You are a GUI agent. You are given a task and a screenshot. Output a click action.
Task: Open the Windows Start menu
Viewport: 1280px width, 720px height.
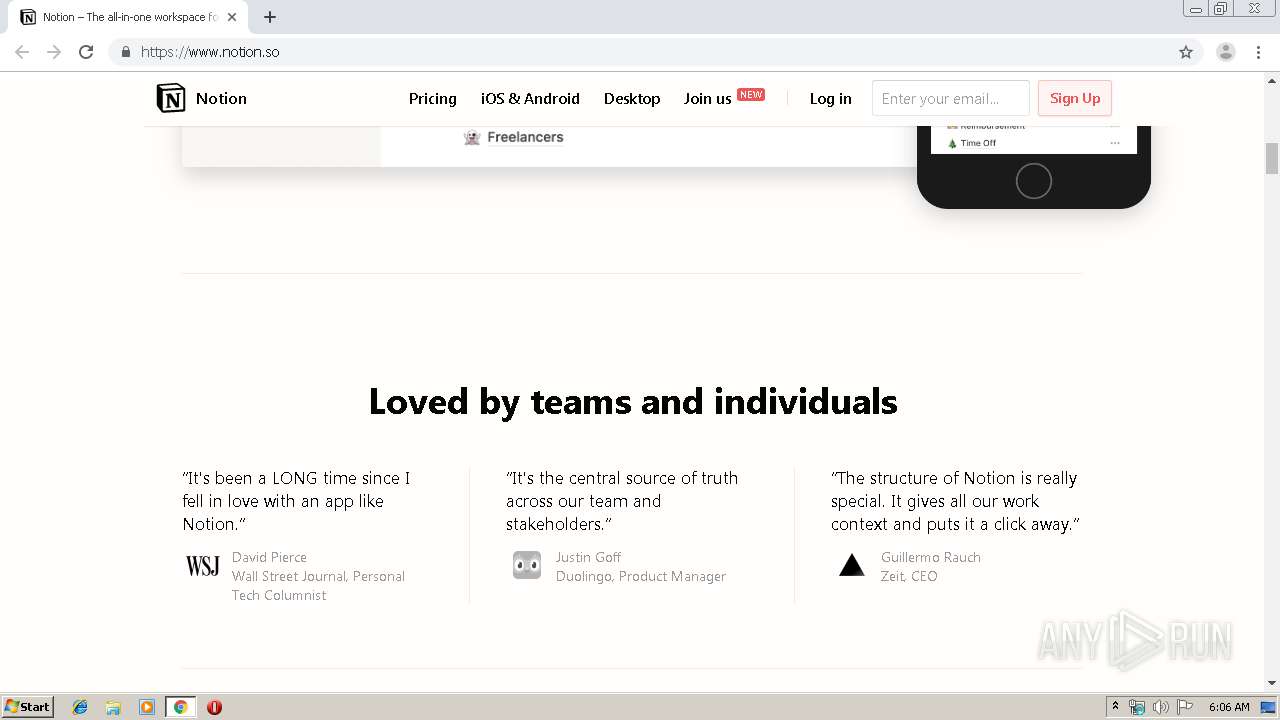coord(27,707)
